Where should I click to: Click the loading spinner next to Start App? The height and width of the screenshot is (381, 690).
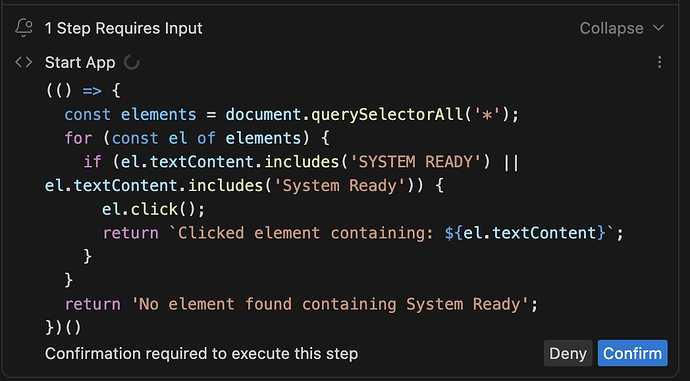(x=131, y=62)
